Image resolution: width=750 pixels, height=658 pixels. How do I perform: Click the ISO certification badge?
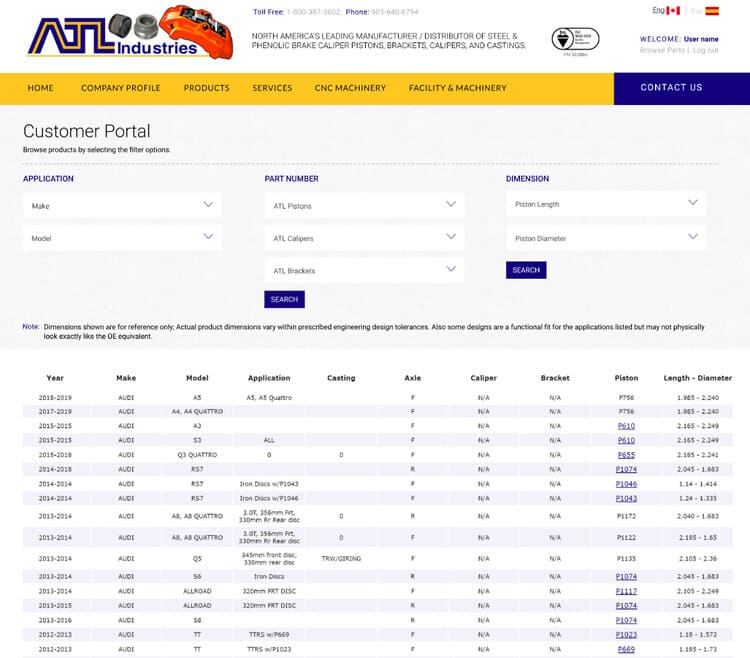[x=575, y=40]
